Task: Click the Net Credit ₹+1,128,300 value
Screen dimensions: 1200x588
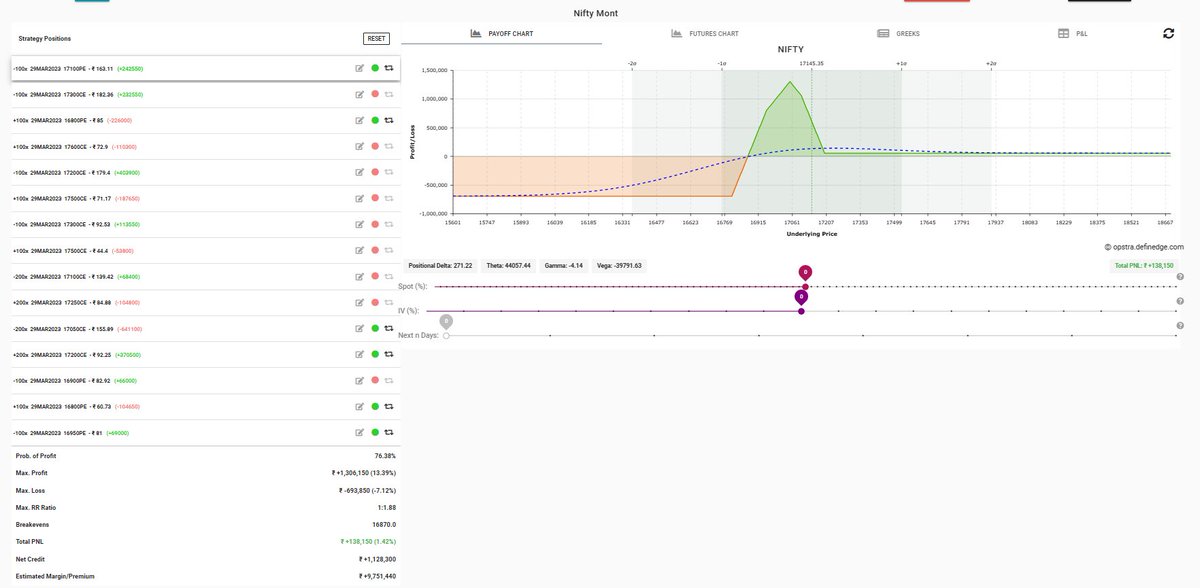Action: (x=377, y=559)
